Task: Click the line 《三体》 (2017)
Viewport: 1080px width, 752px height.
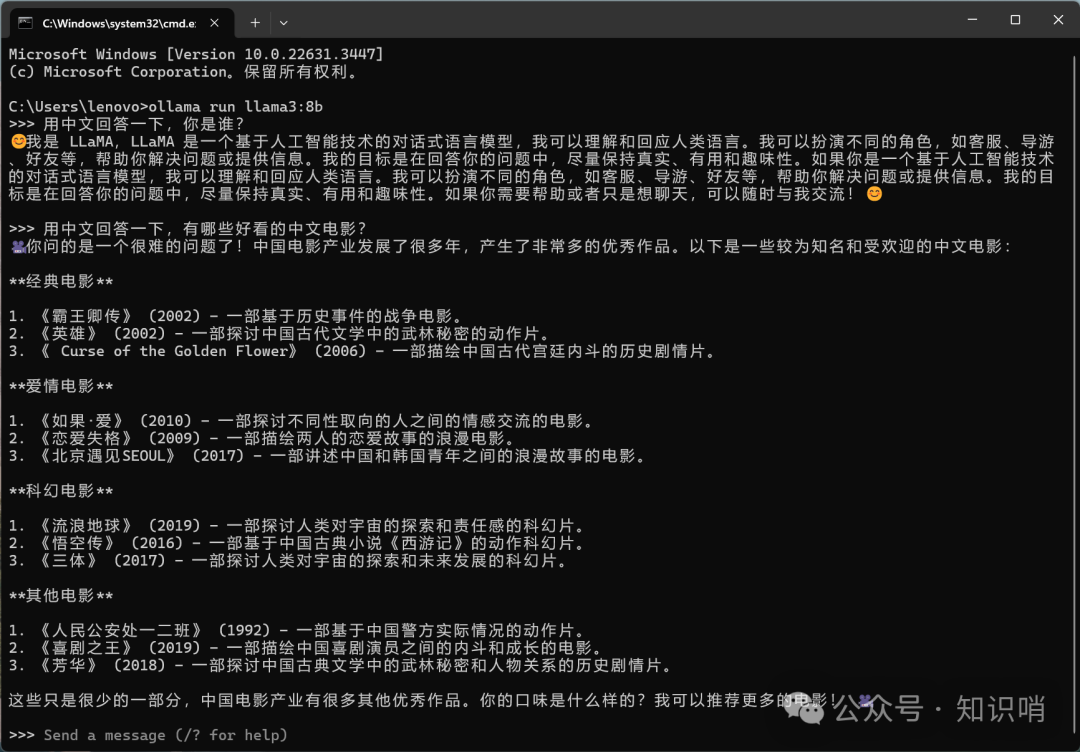Action: (x=289, y=561)
